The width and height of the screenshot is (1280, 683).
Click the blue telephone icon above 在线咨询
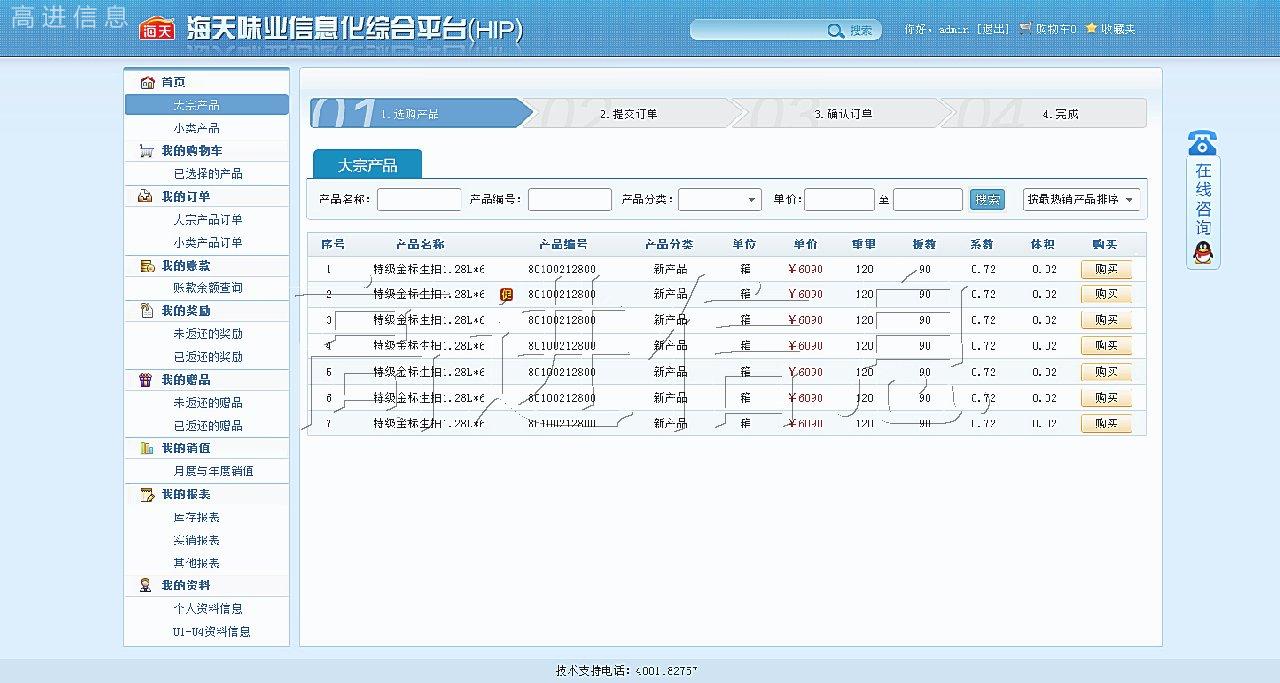(x=1202, y=143)
